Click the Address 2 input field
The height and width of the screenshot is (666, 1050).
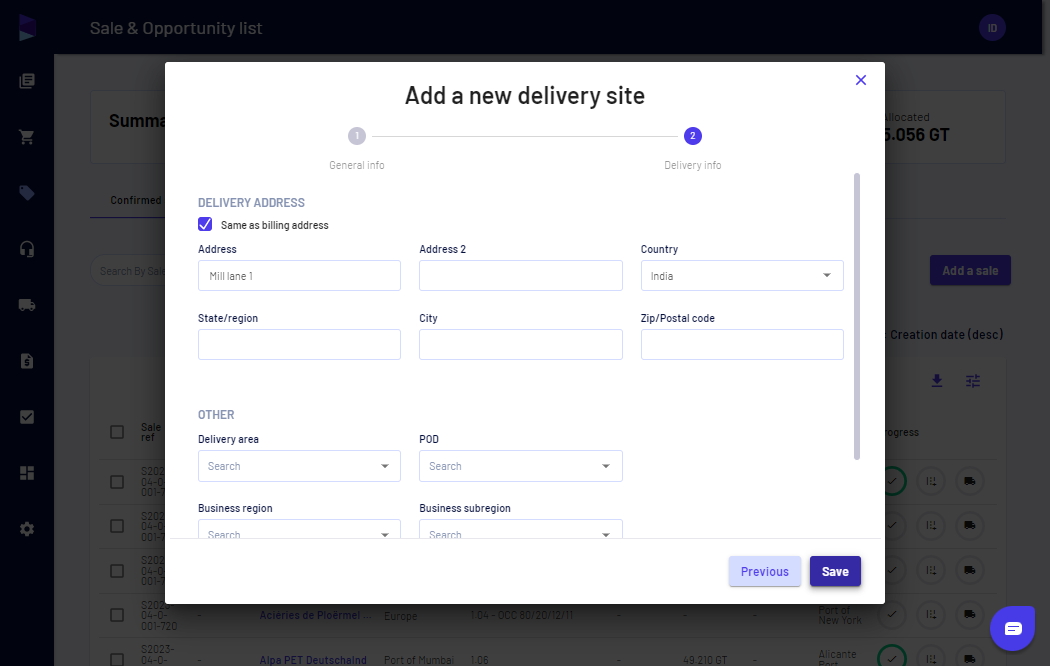tap(520, 276)
